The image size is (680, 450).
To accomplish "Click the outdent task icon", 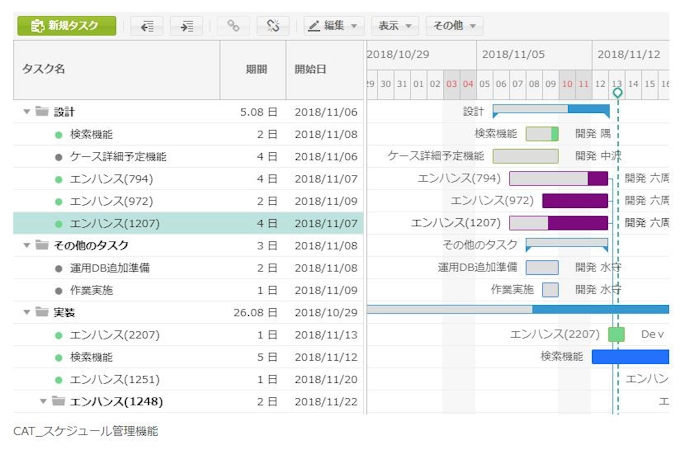I will [x=147, y=26].
